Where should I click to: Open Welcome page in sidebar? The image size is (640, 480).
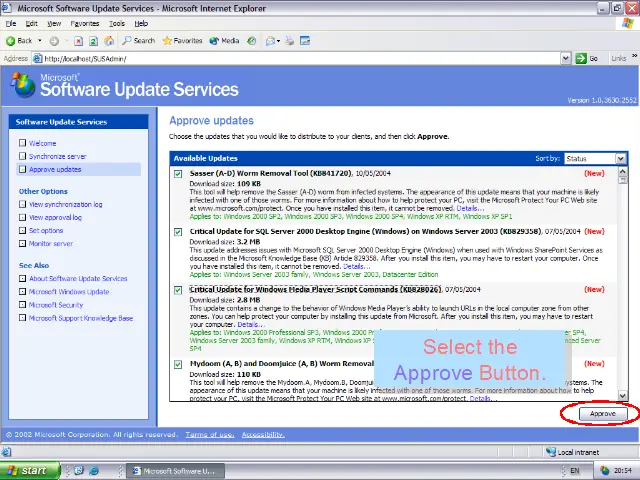tap(42, 143)
